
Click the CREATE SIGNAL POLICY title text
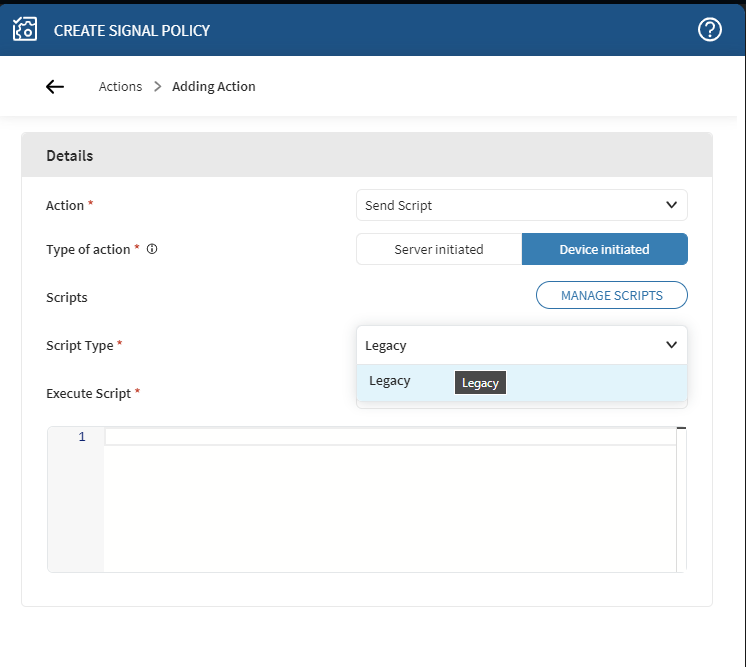[132, 30]
